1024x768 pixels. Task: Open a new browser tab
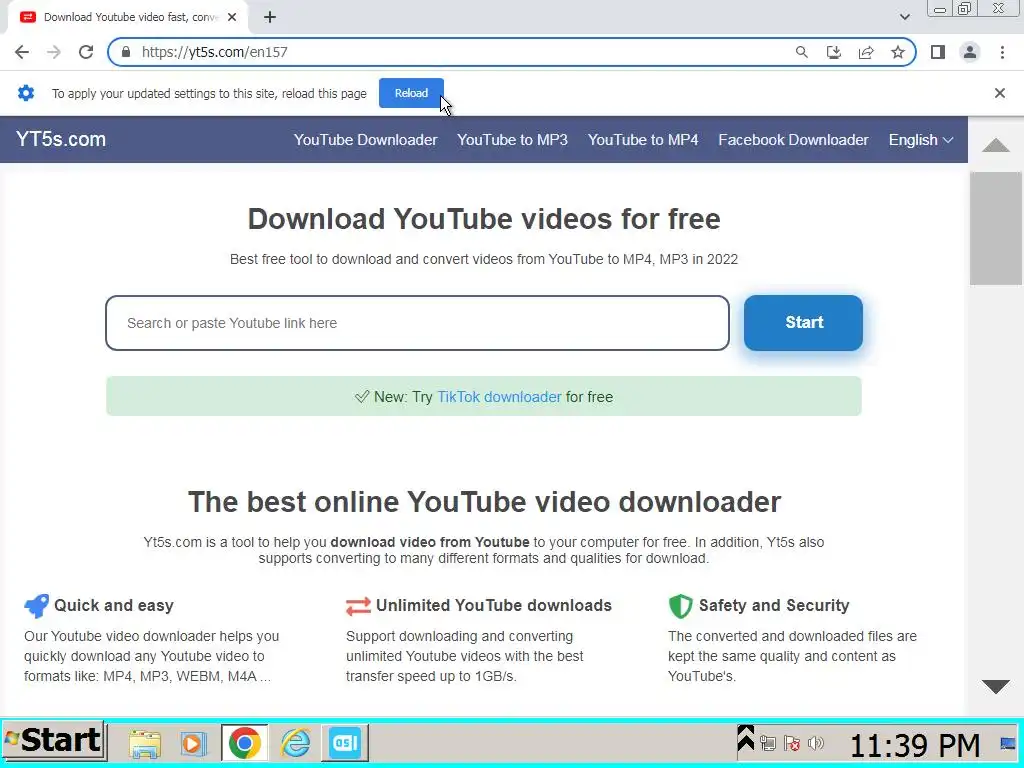tap(270, 18)
